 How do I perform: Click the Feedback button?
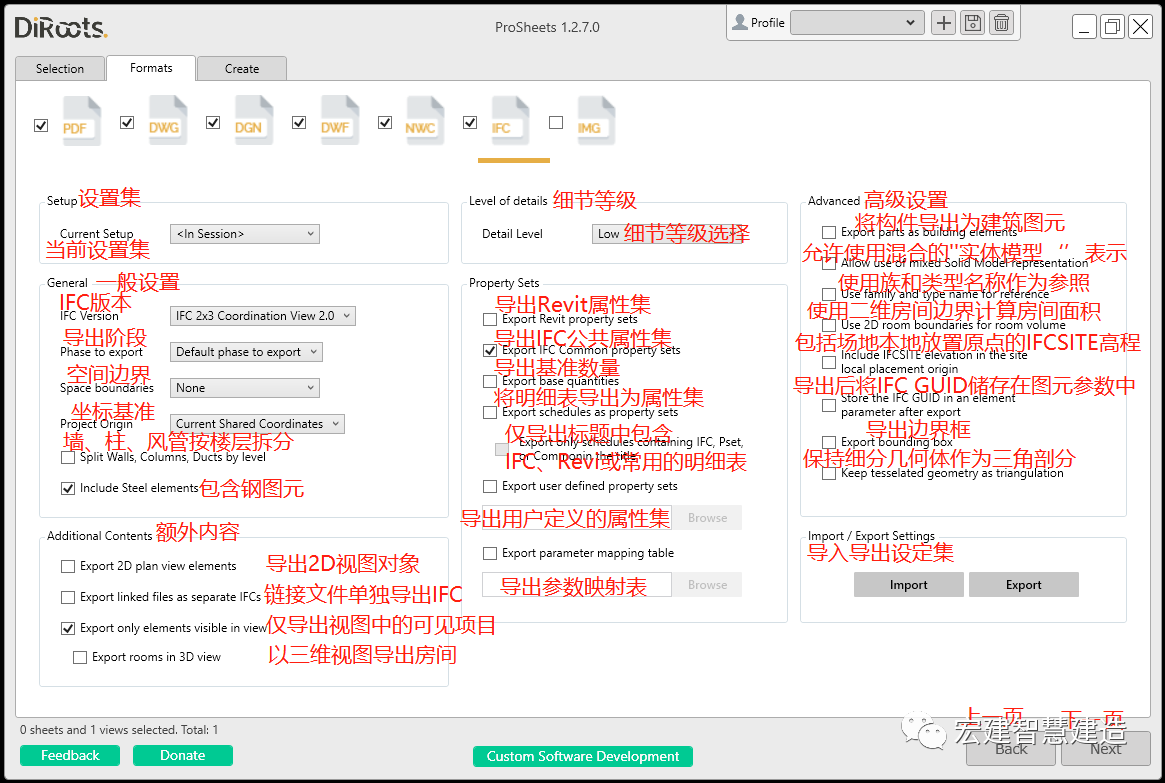tap(70, 756)
